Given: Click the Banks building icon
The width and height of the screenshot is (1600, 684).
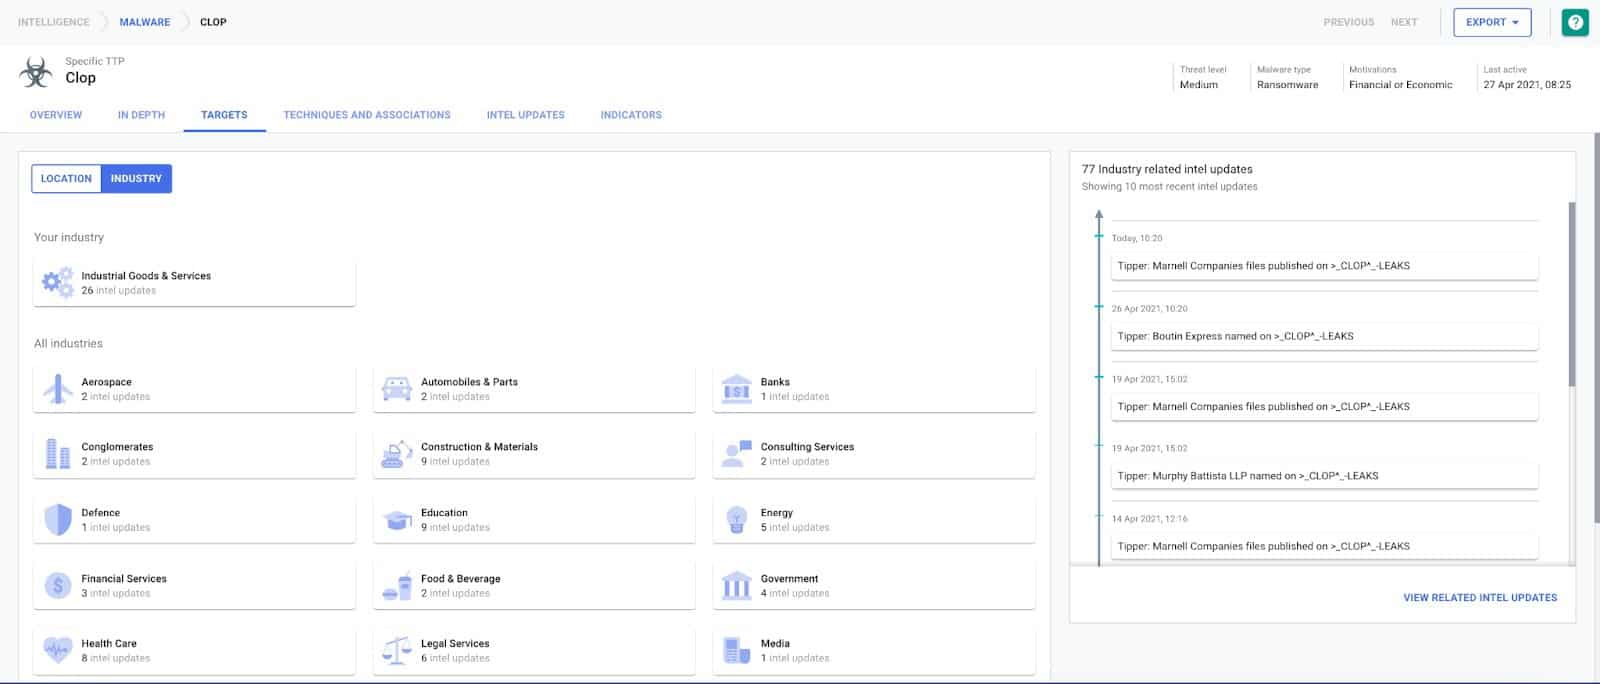Looking at the screenshot, I should (x=737, y=389).
